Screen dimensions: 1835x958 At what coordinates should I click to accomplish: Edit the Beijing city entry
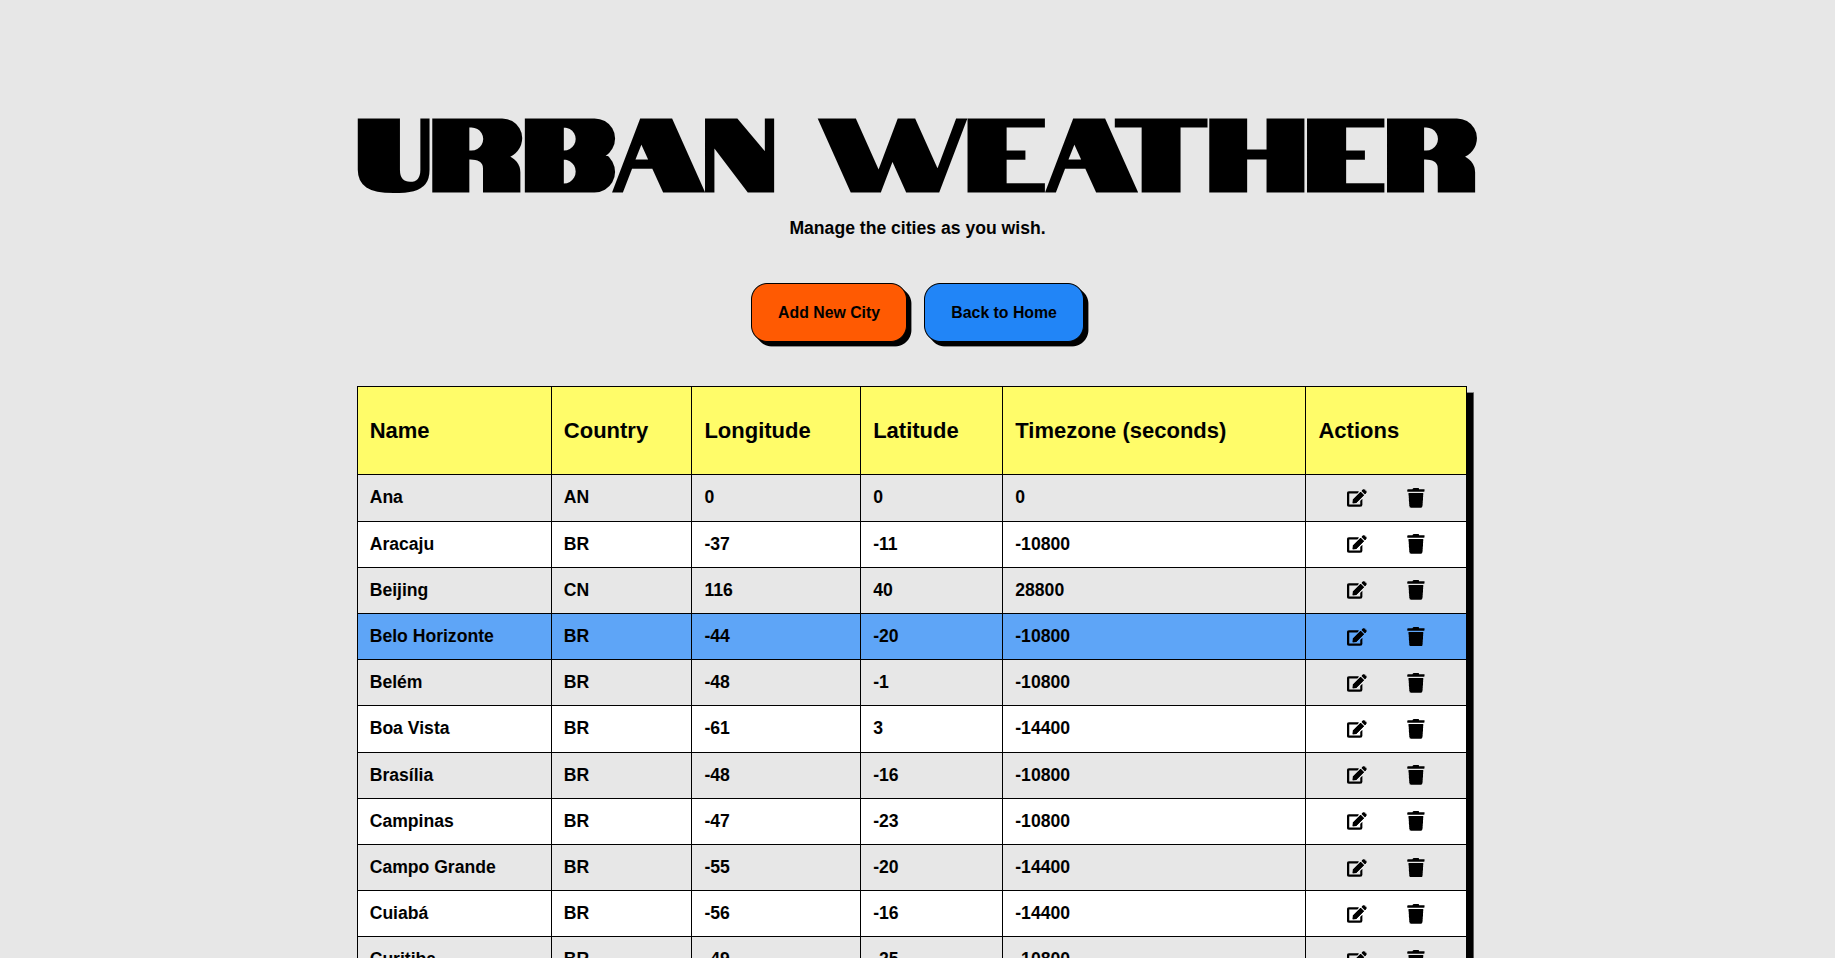(x=1356, y=590)
